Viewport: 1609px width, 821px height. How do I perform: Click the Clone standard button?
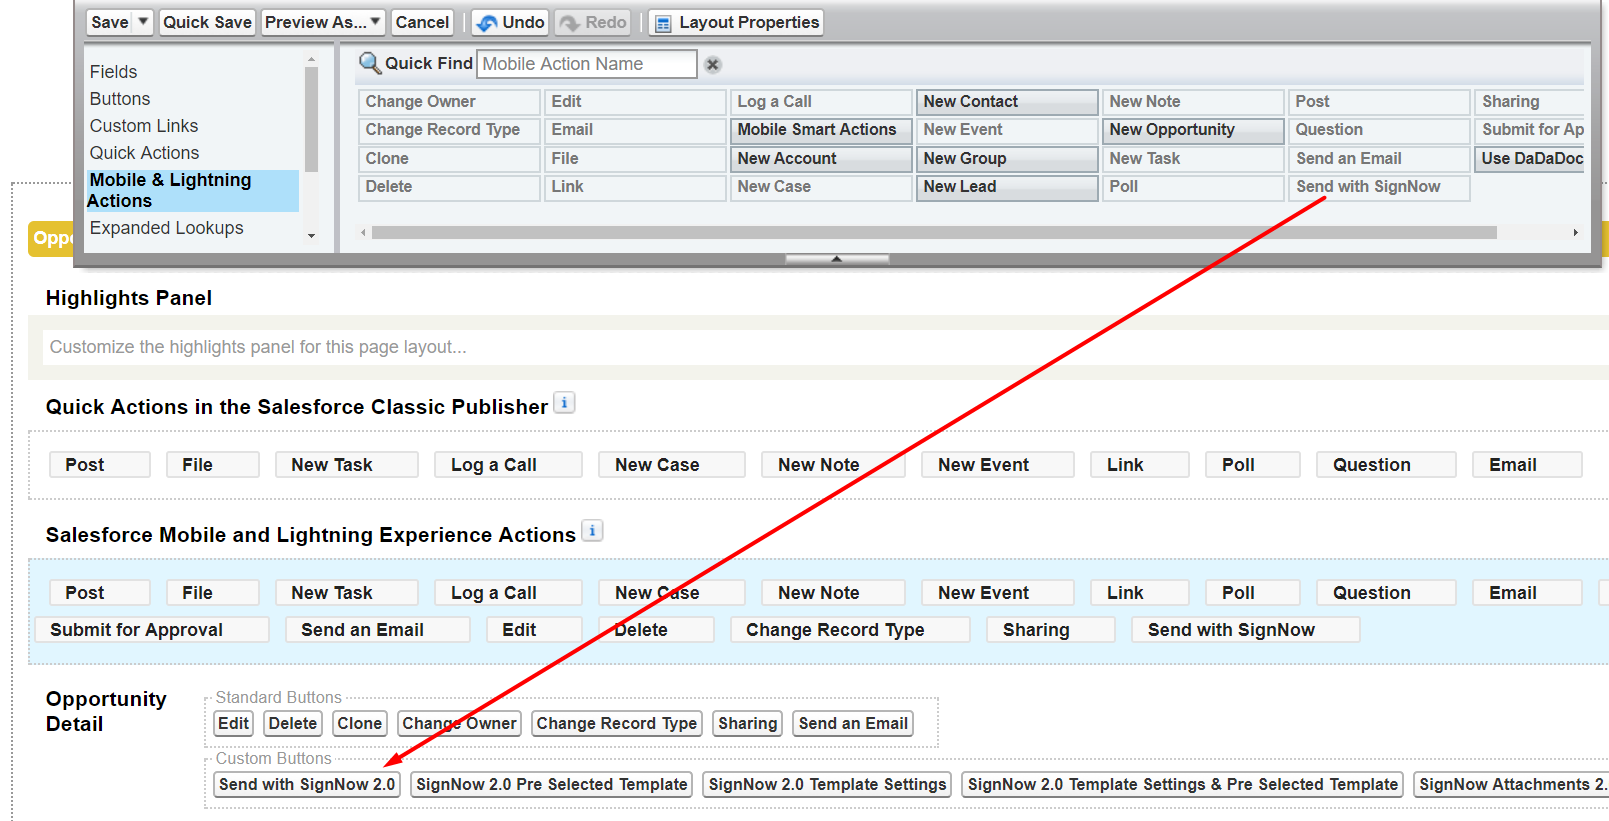click(x=360, y=724)
